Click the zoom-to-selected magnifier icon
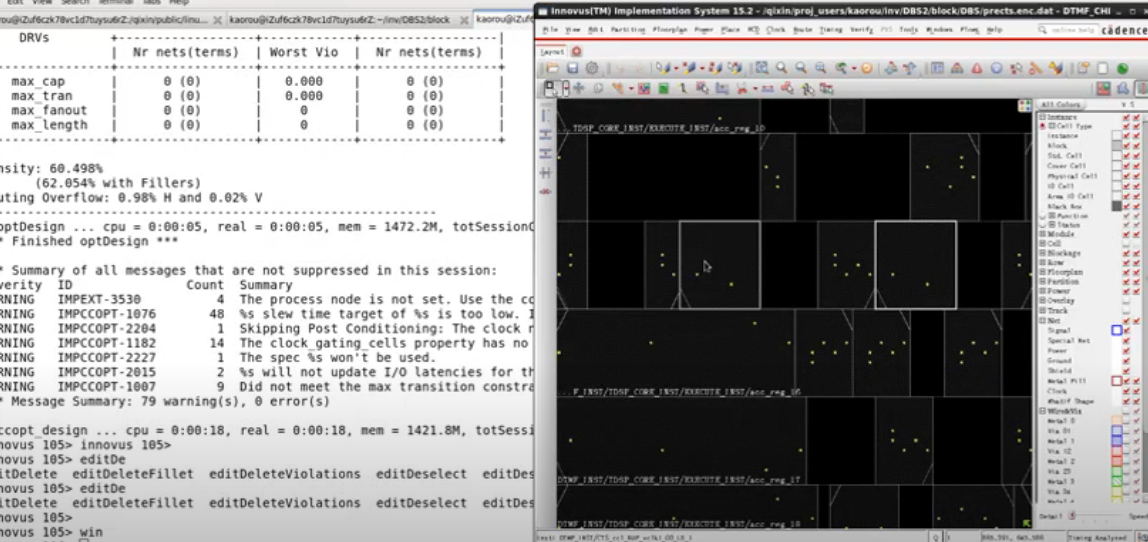The height and width of the screenshot is (542, 1148). coord(821,68)
